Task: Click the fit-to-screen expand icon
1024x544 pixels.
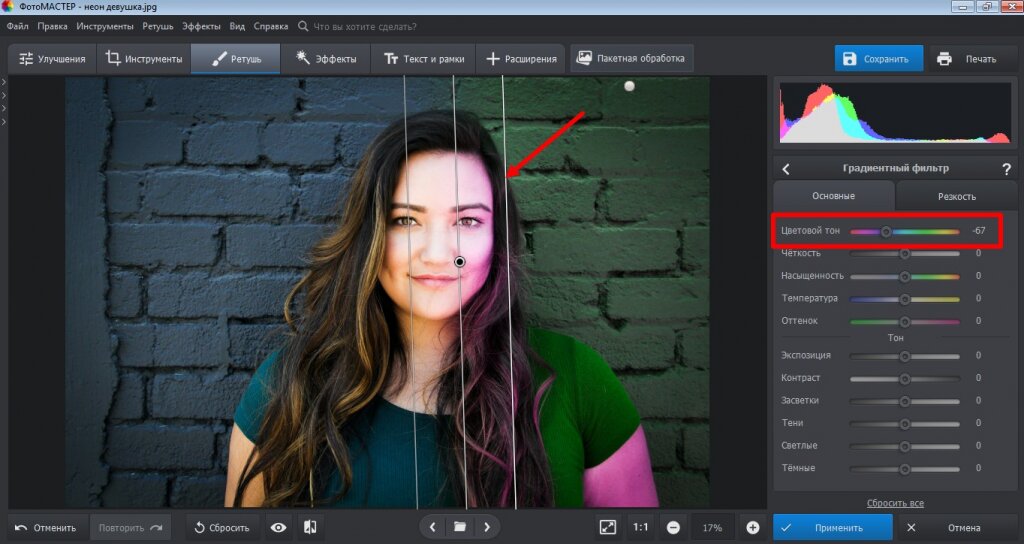Action: click(x=608, y=527)
